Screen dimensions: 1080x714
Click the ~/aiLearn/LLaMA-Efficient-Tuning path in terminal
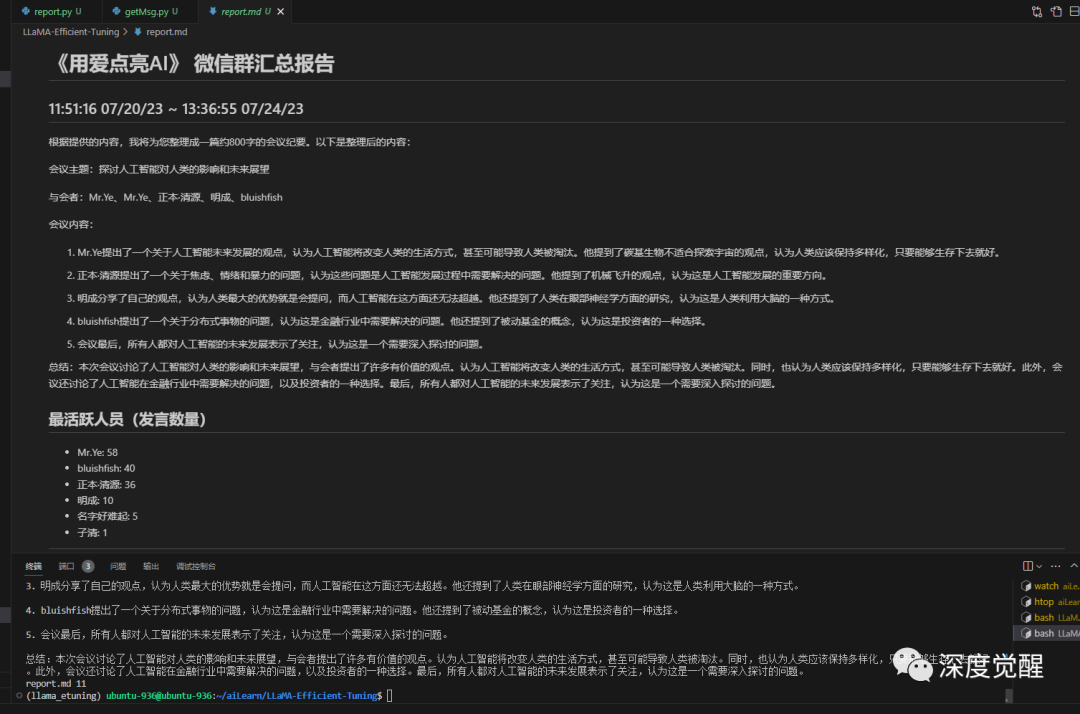(296, 696)
